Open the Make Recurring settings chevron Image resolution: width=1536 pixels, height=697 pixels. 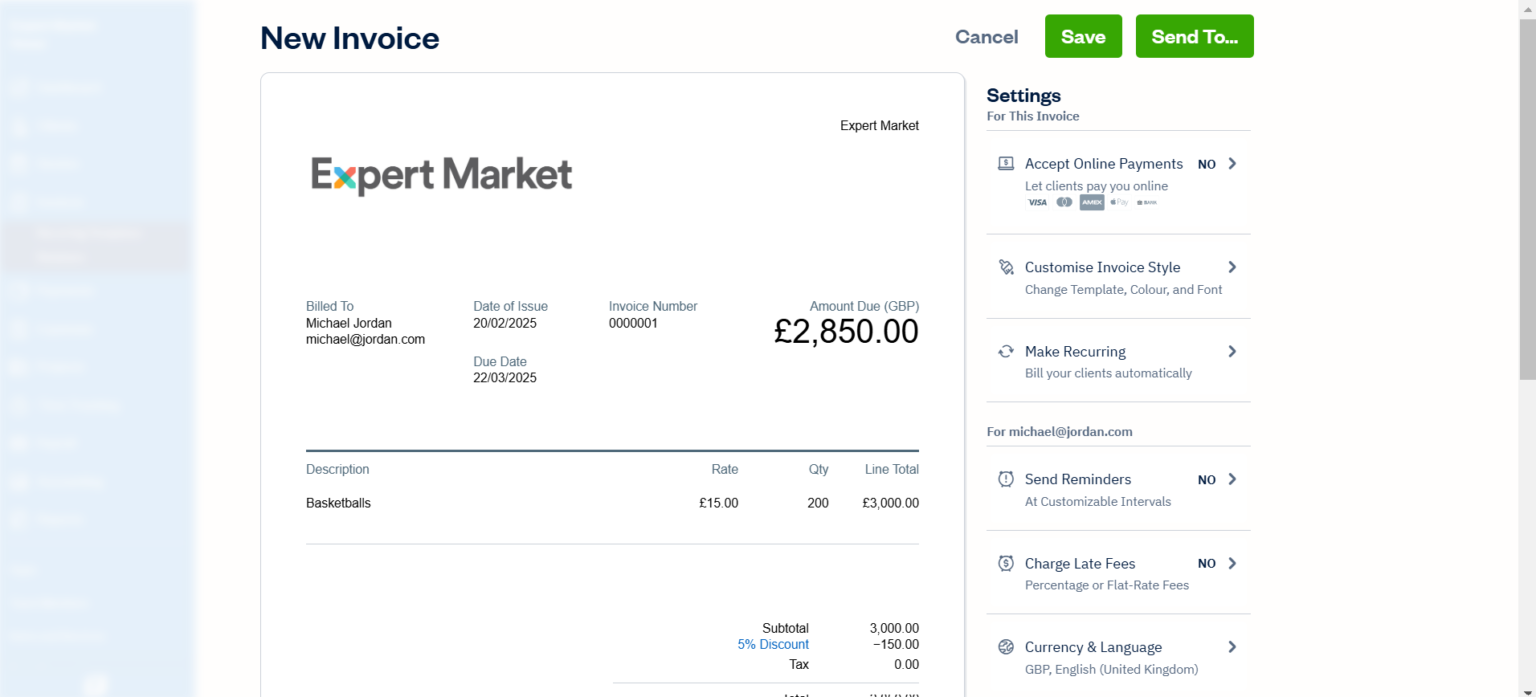tap(1233, 351)
